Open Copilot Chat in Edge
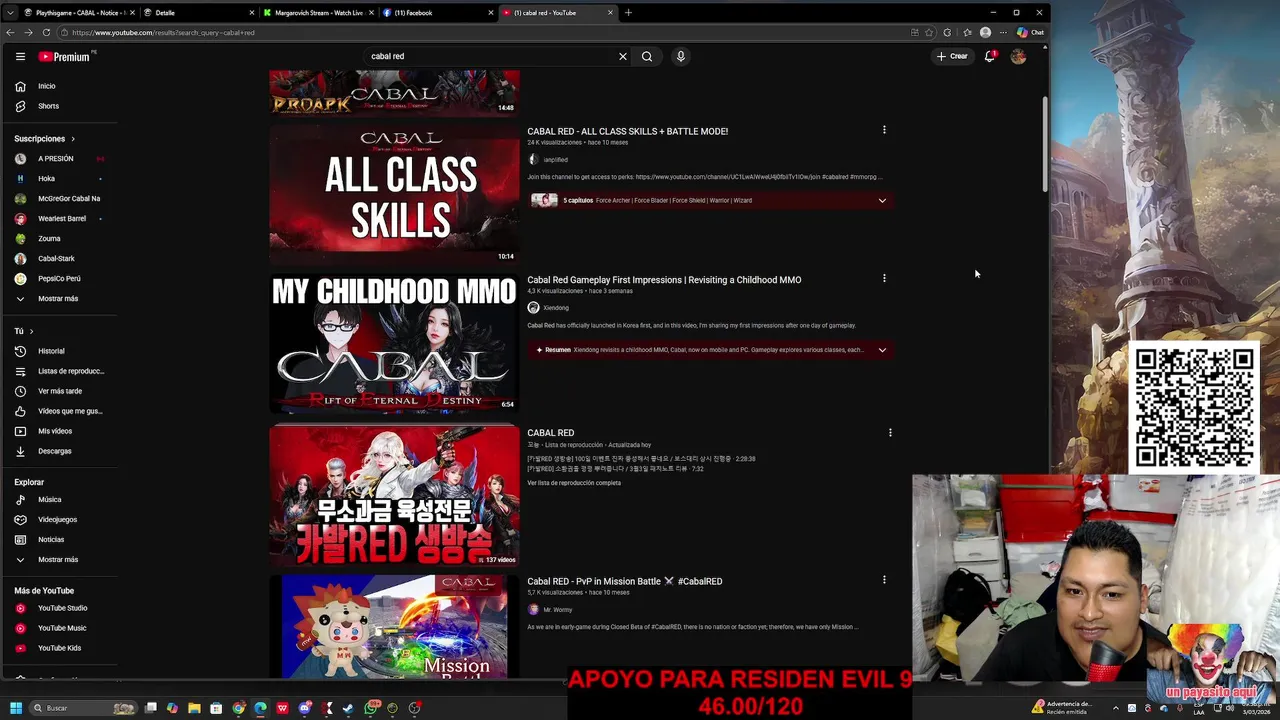 point(1030,33)
